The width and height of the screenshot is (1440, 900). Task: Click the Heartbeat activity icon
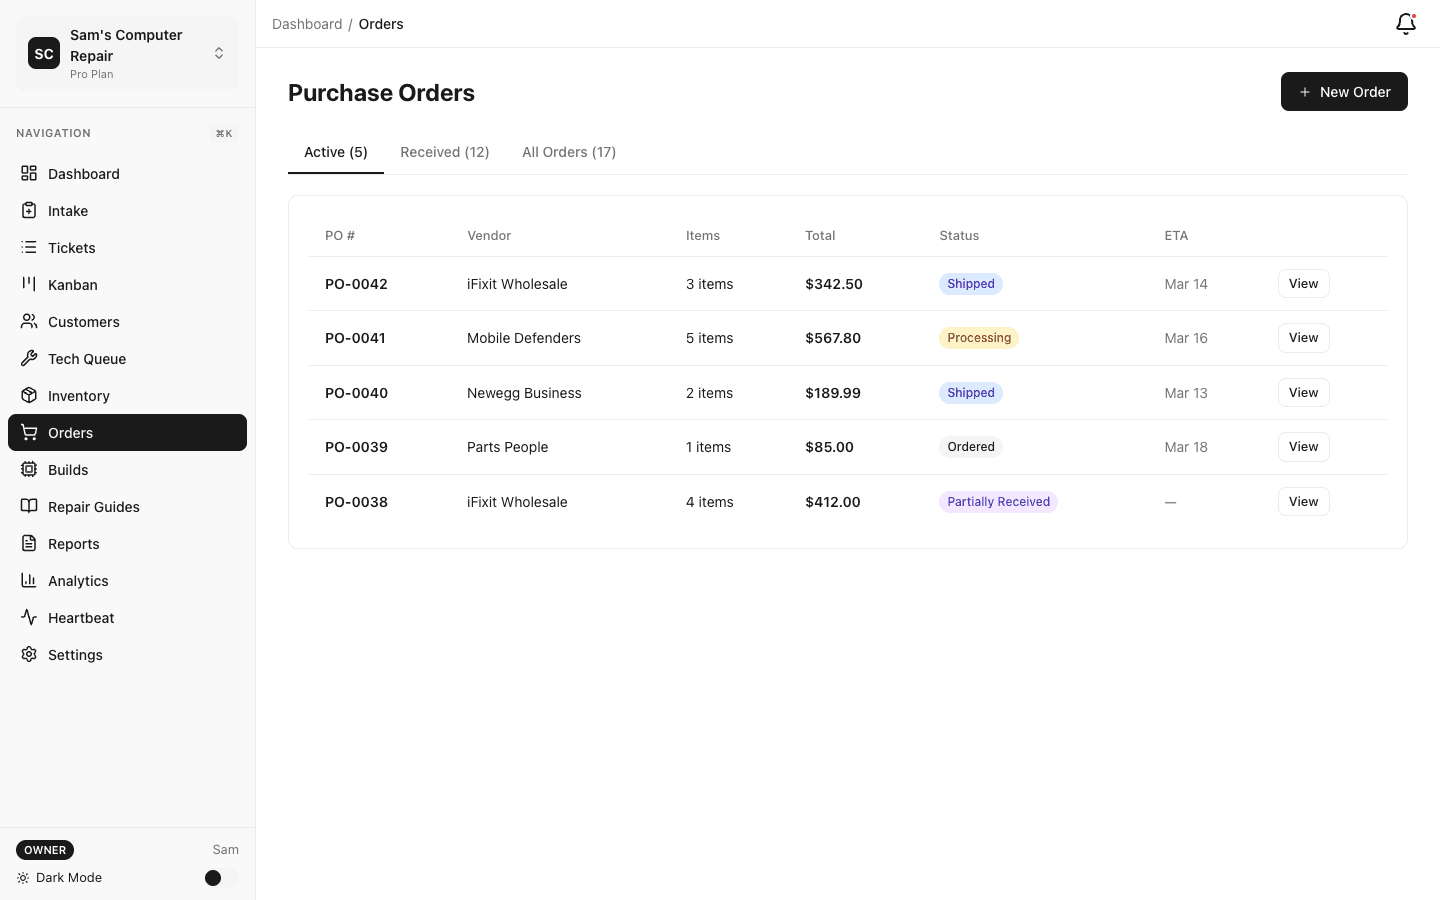tap(29, 617)
